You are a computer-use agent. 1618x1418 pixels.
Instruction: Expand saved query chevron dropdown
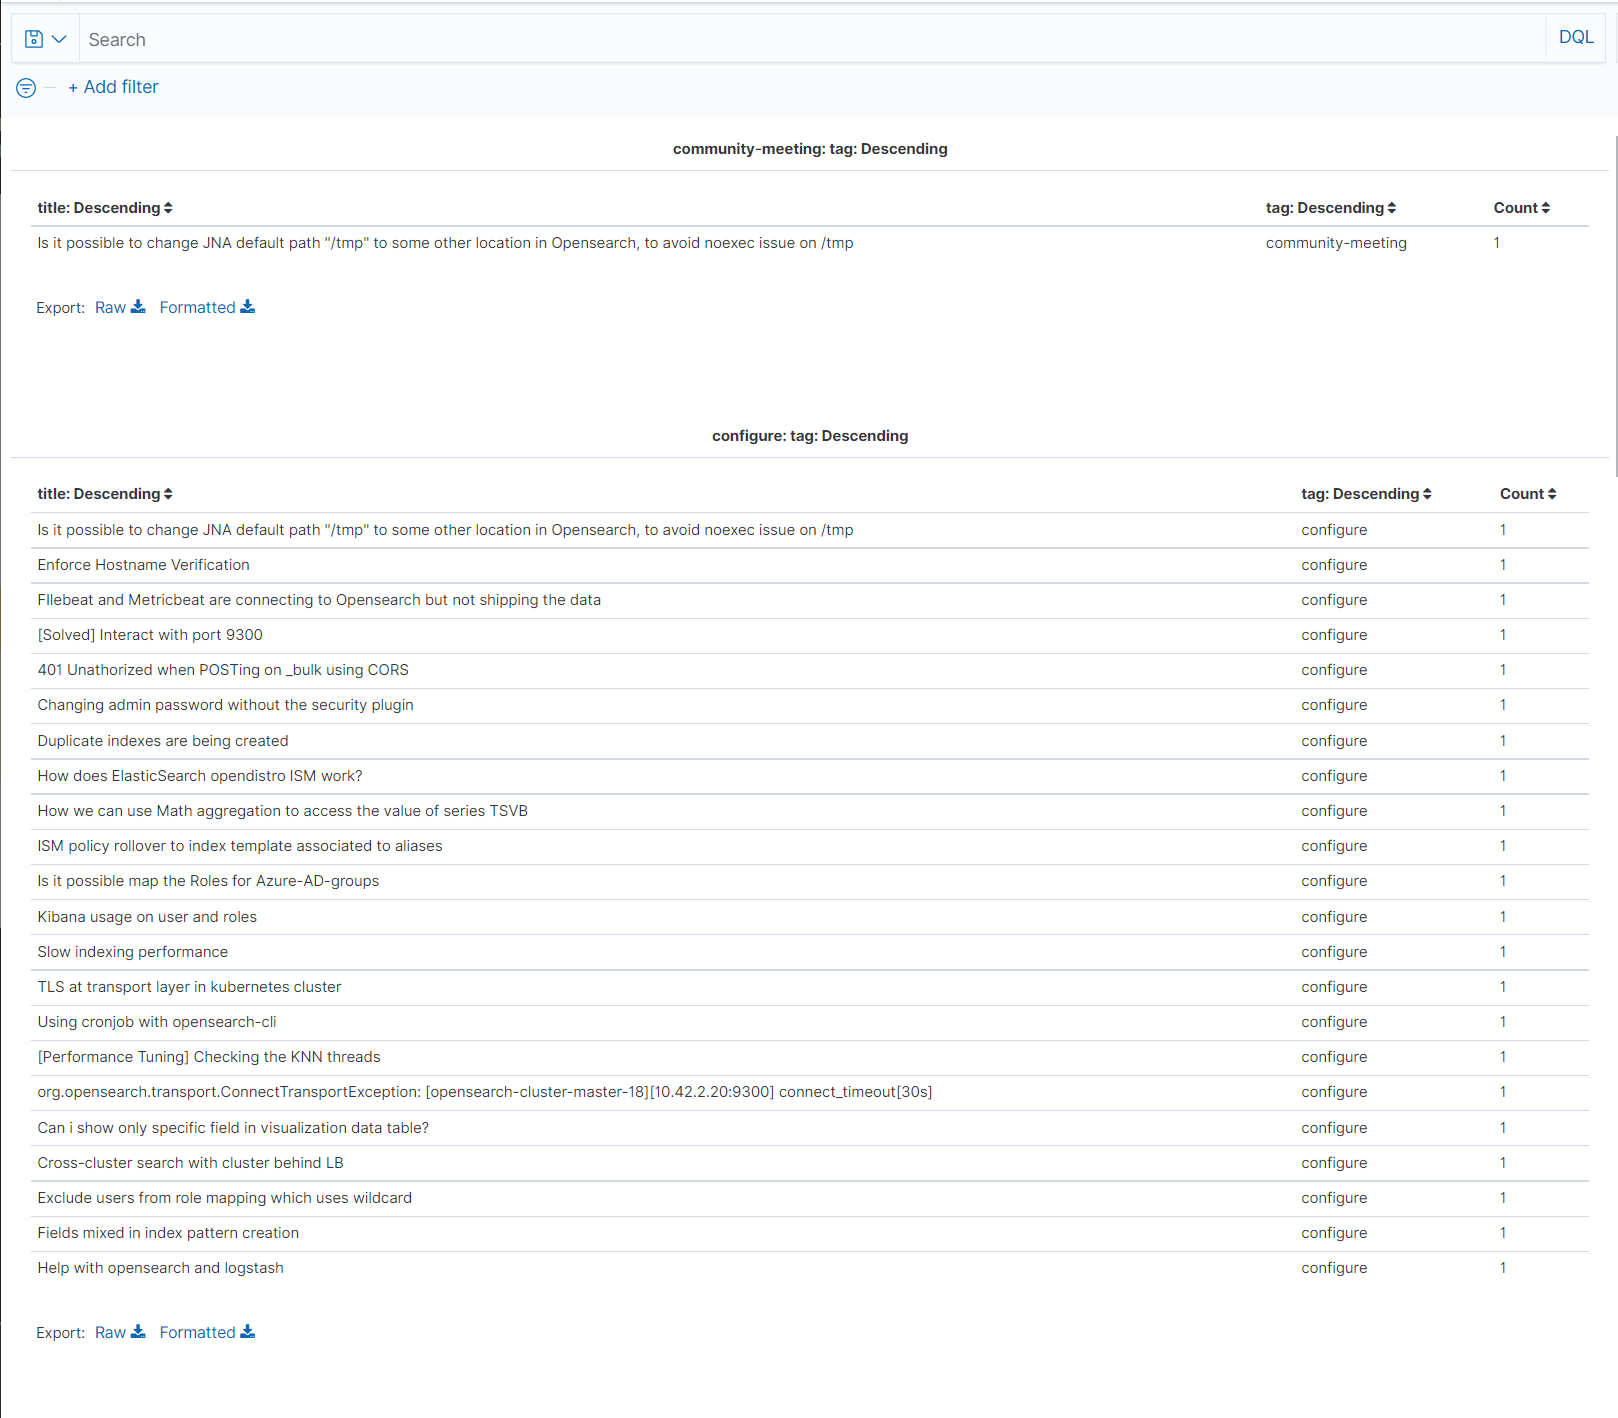click(59, 39)
